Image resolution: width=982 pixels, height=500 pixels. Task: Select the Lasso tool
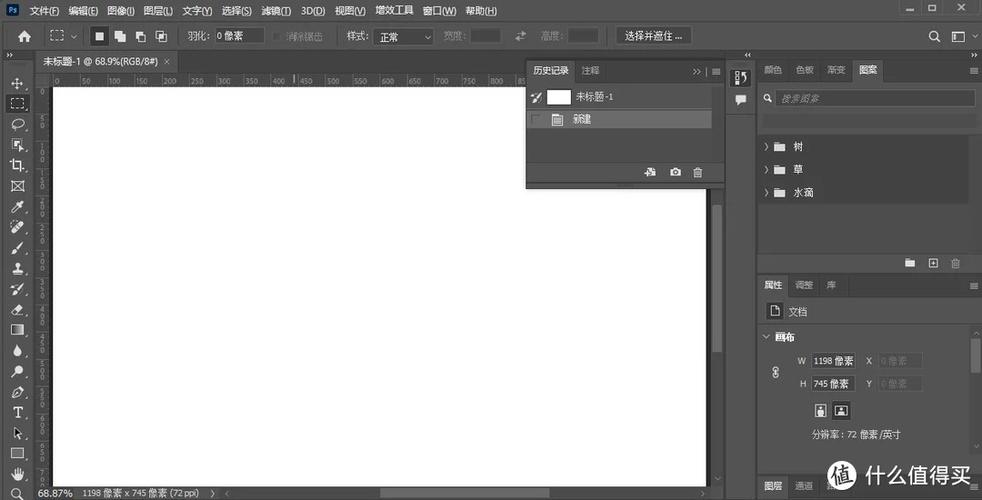click(x=18, y=124)
